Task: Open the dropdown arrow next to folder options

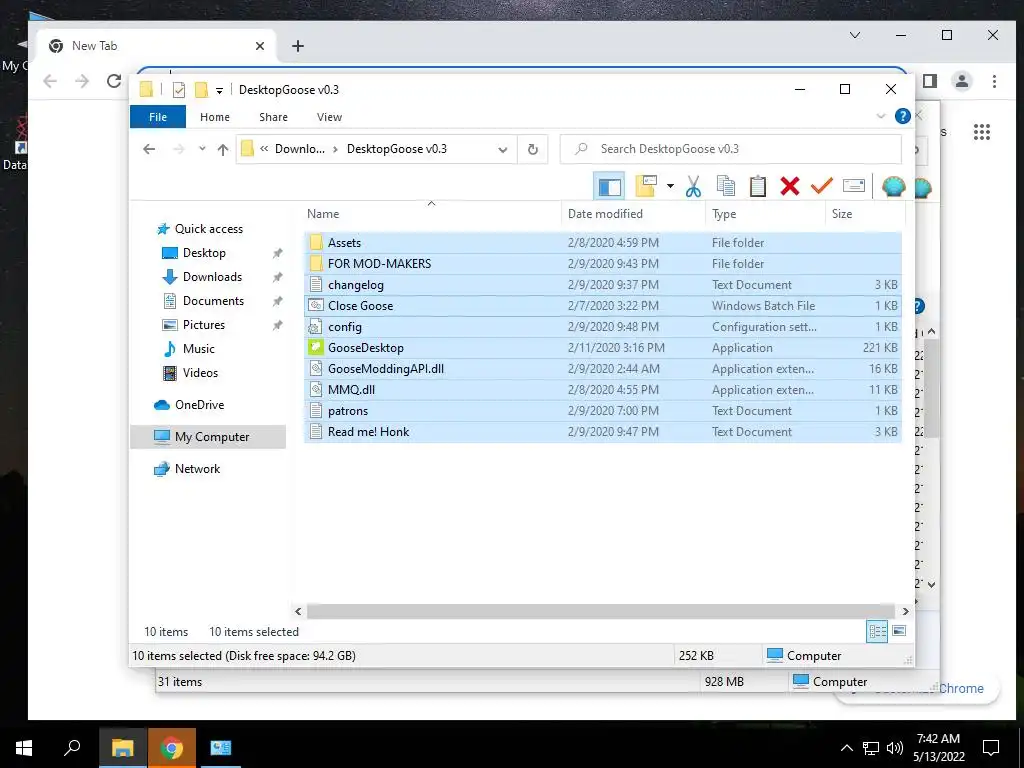Action: (x=670, y=187)
